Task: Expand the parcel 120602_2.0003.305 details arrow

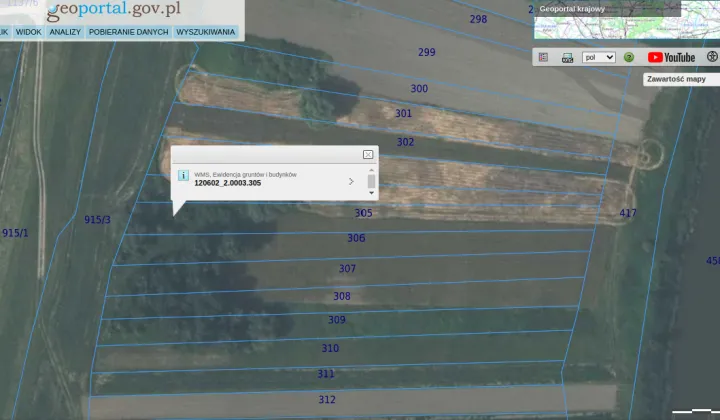Action: pos(351,181)
